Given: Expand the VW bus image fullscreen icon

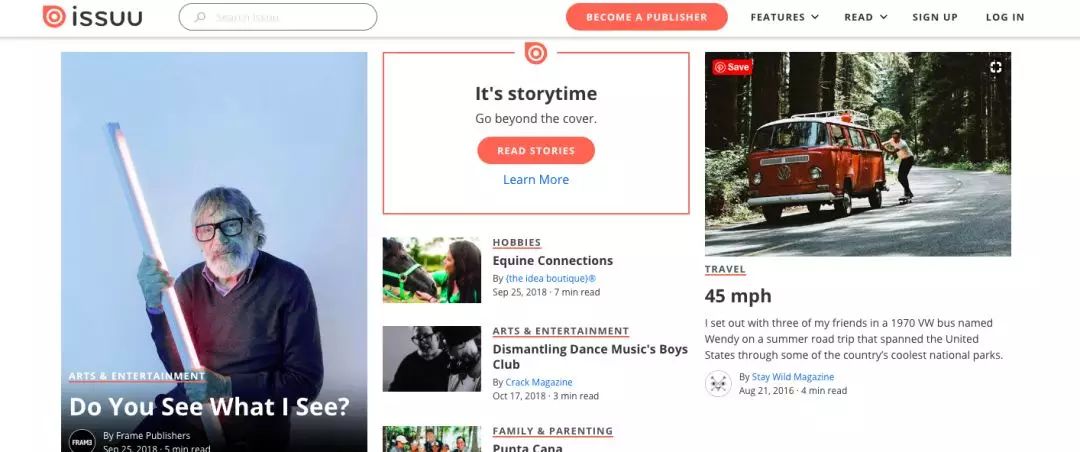Looking at the screenshot, I should [995, 67].
